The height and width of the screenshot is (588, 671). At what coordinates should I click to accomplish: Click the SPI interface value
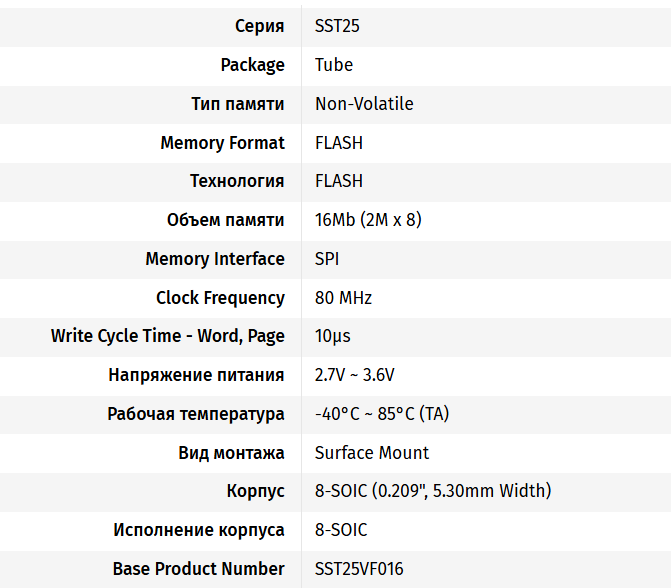pyautogui.click(x=327, y=259)
